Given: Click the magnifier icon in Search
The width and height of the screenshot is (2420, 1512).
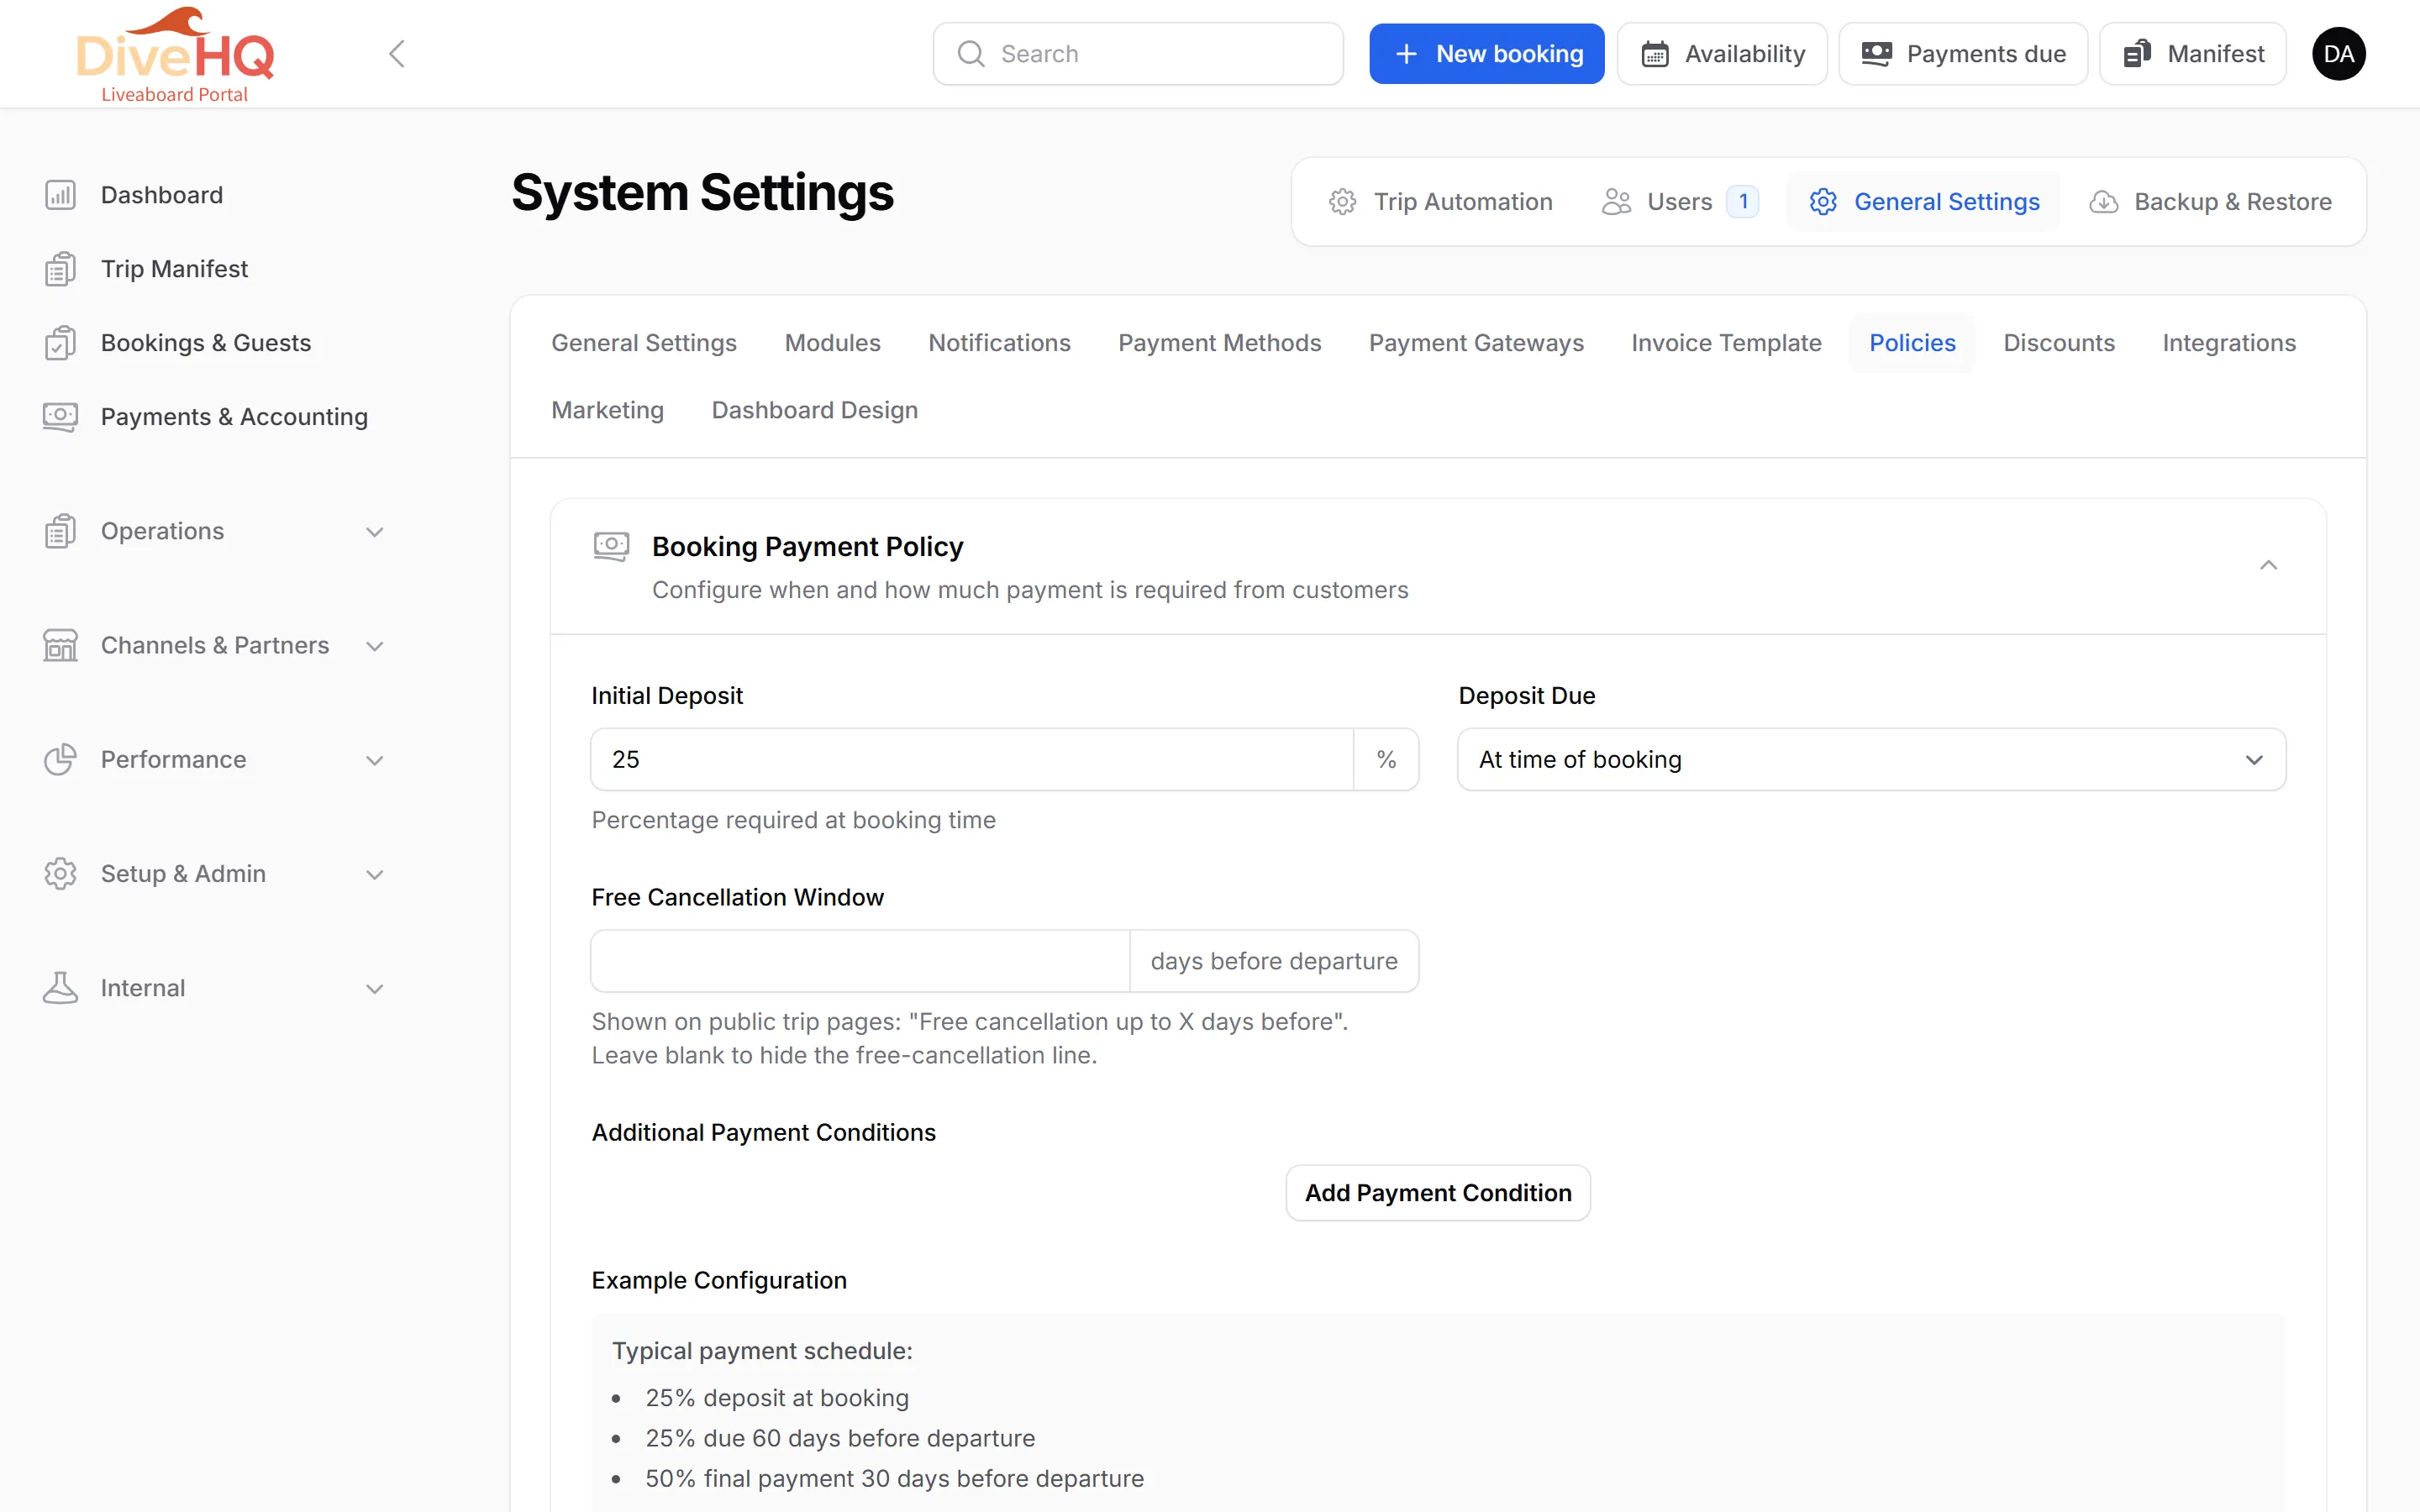Looking at the screenshot, I should pyautogui.click(x=971, y=54).
